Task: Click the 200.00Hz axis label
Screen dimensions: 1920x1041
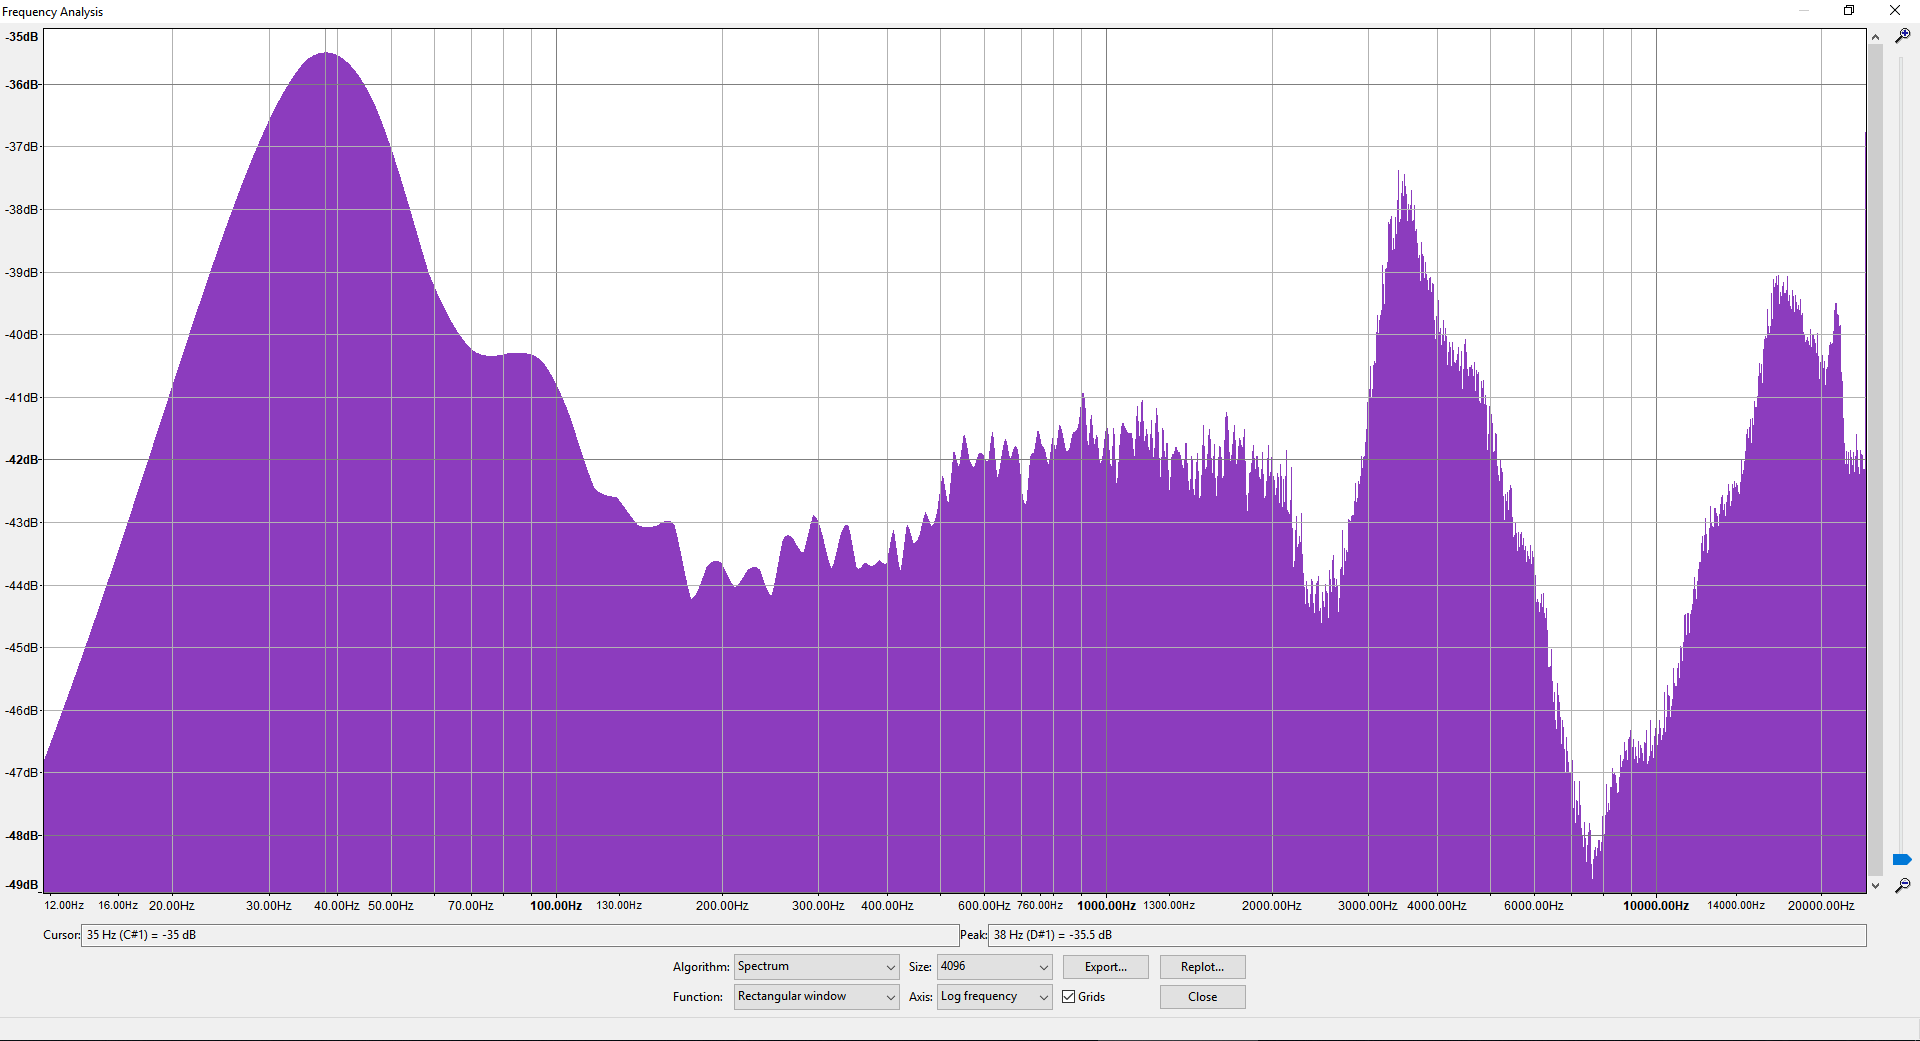Action: coord(722,906)
